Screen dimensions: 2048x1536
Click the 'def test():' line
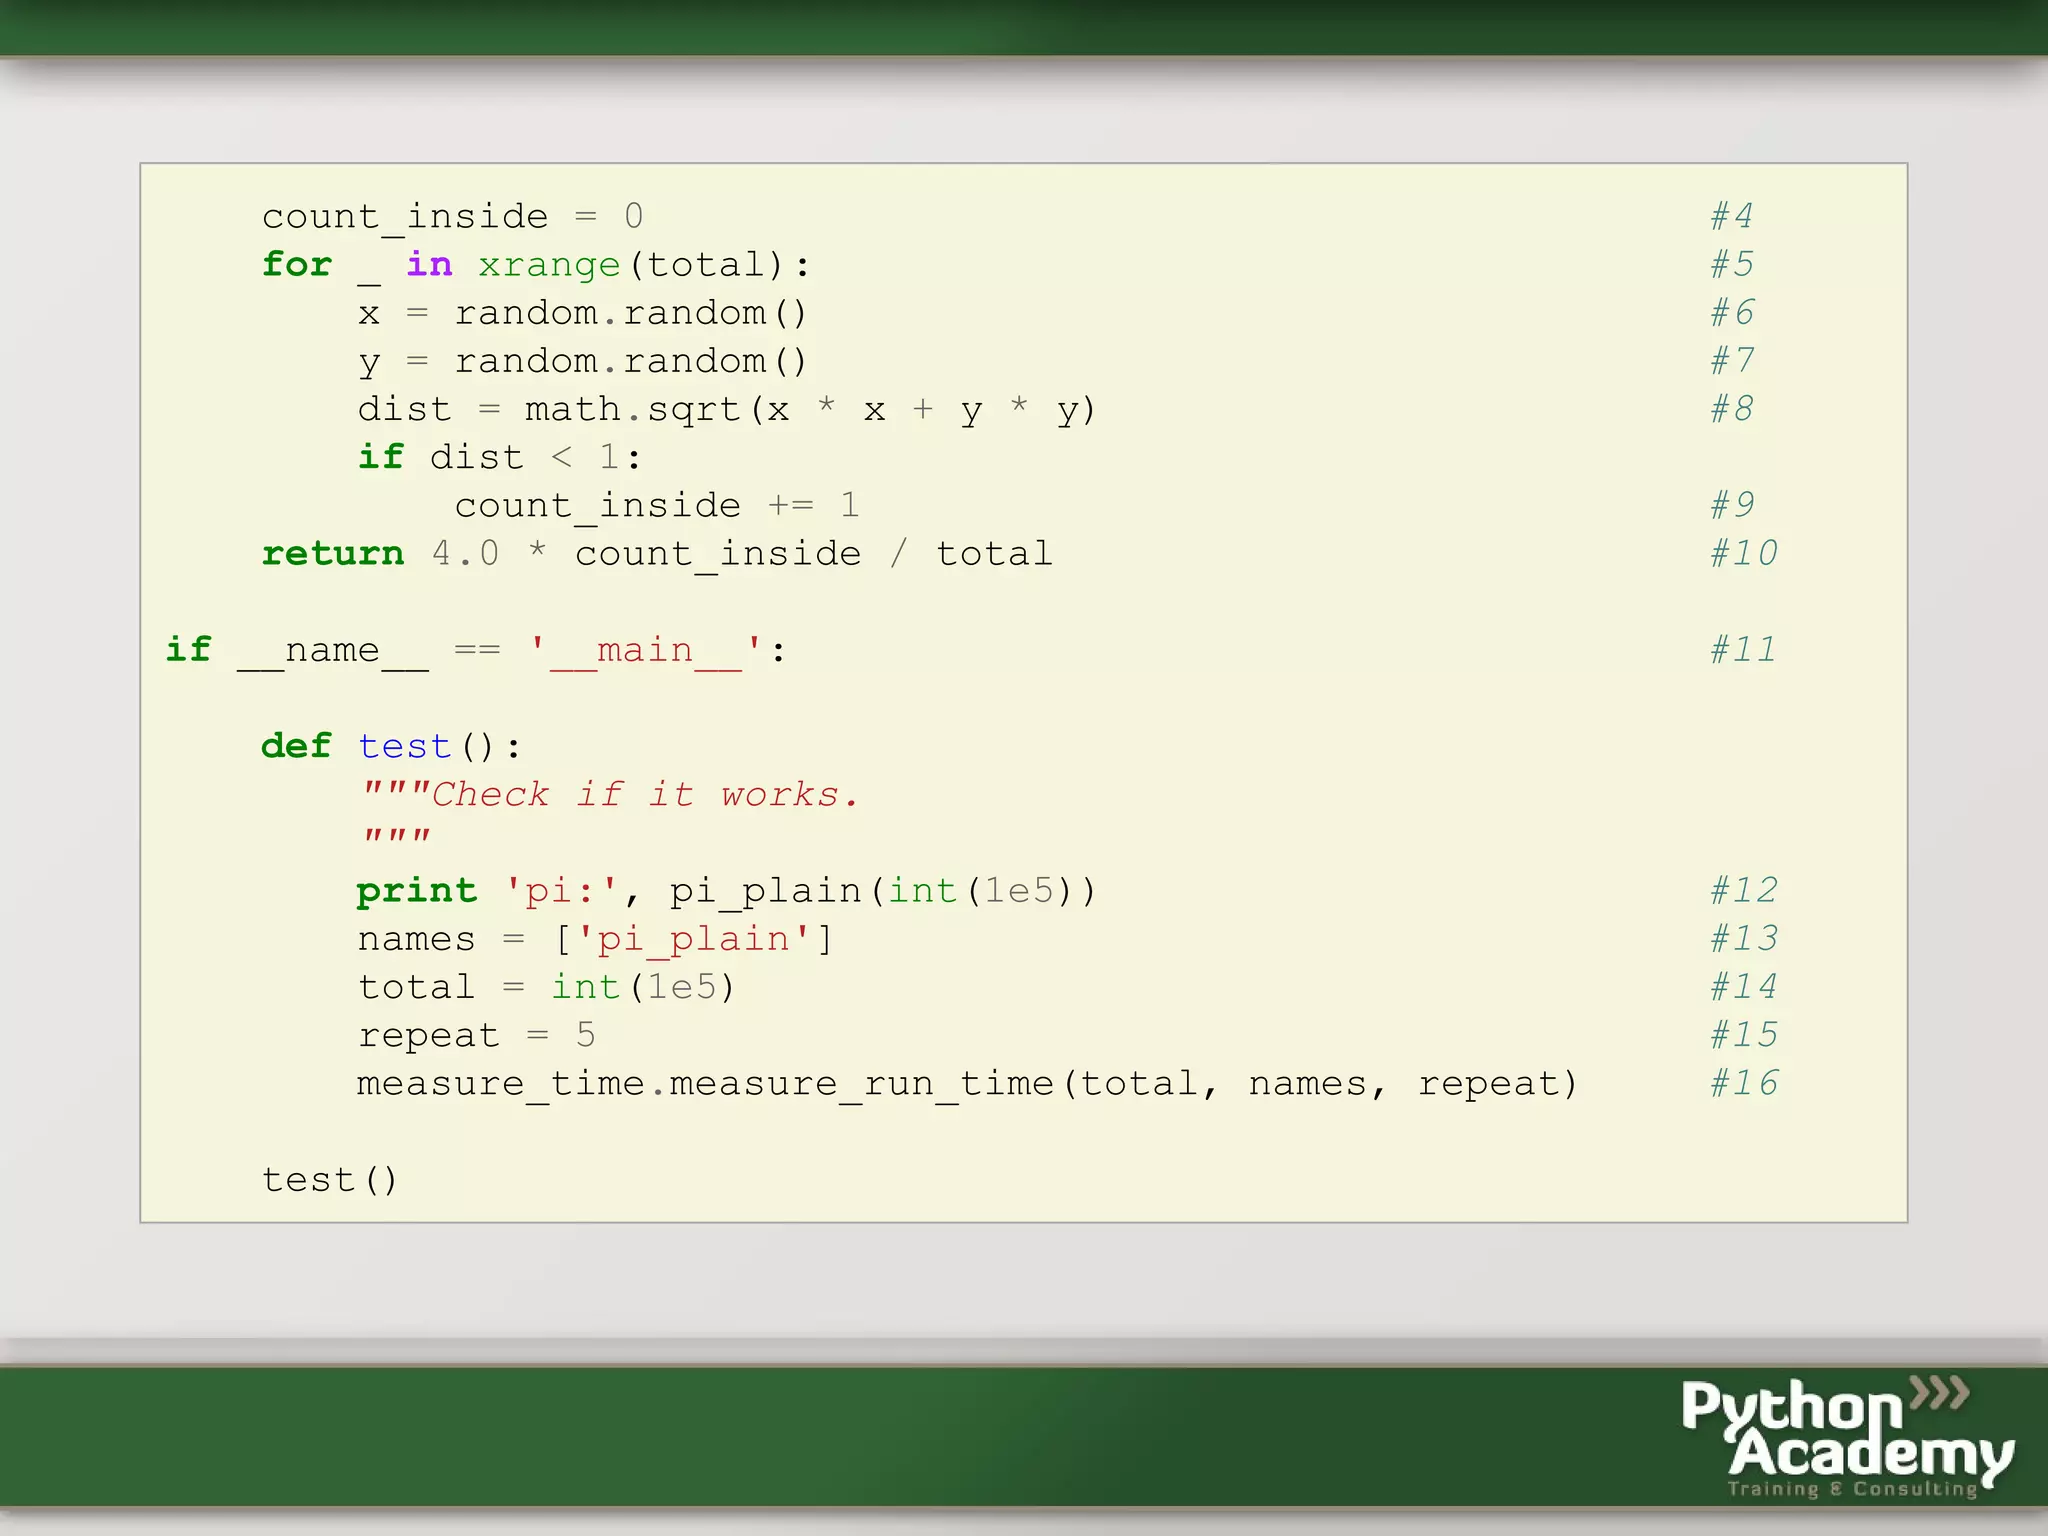(x=391, y=746)
